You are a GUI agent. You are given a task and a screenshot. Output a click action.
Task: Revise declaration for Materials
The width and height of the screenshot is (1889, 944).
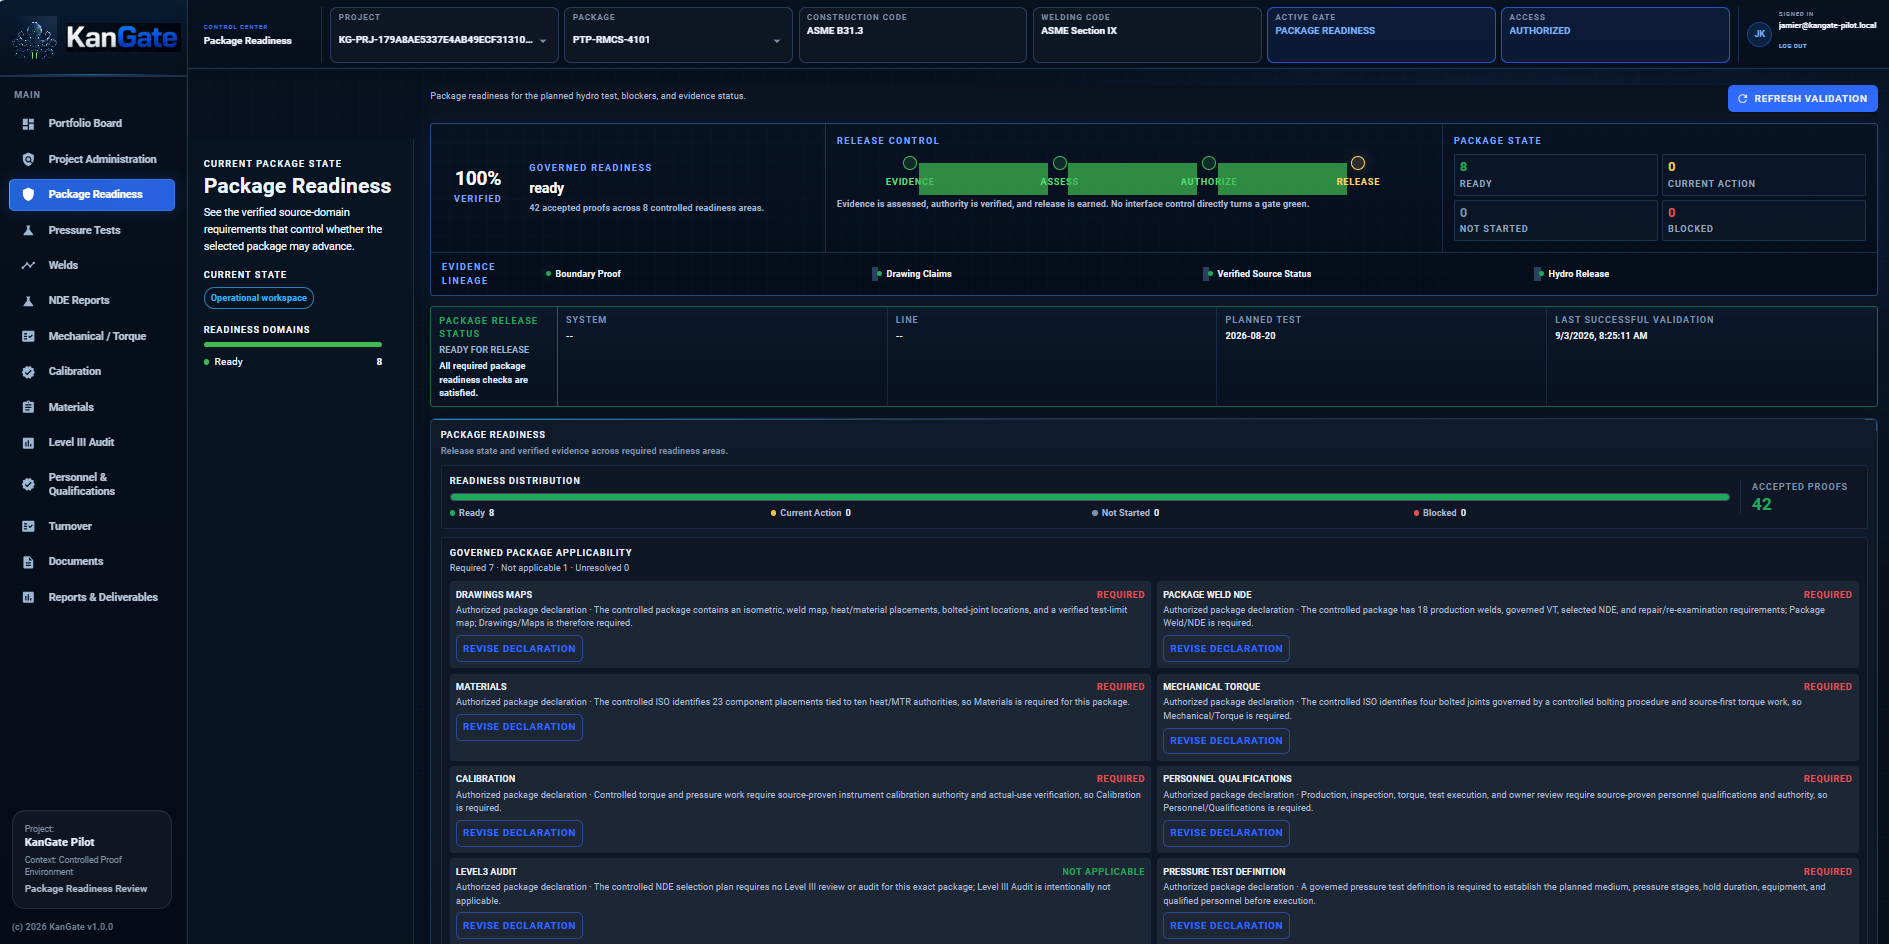point(519,727)
